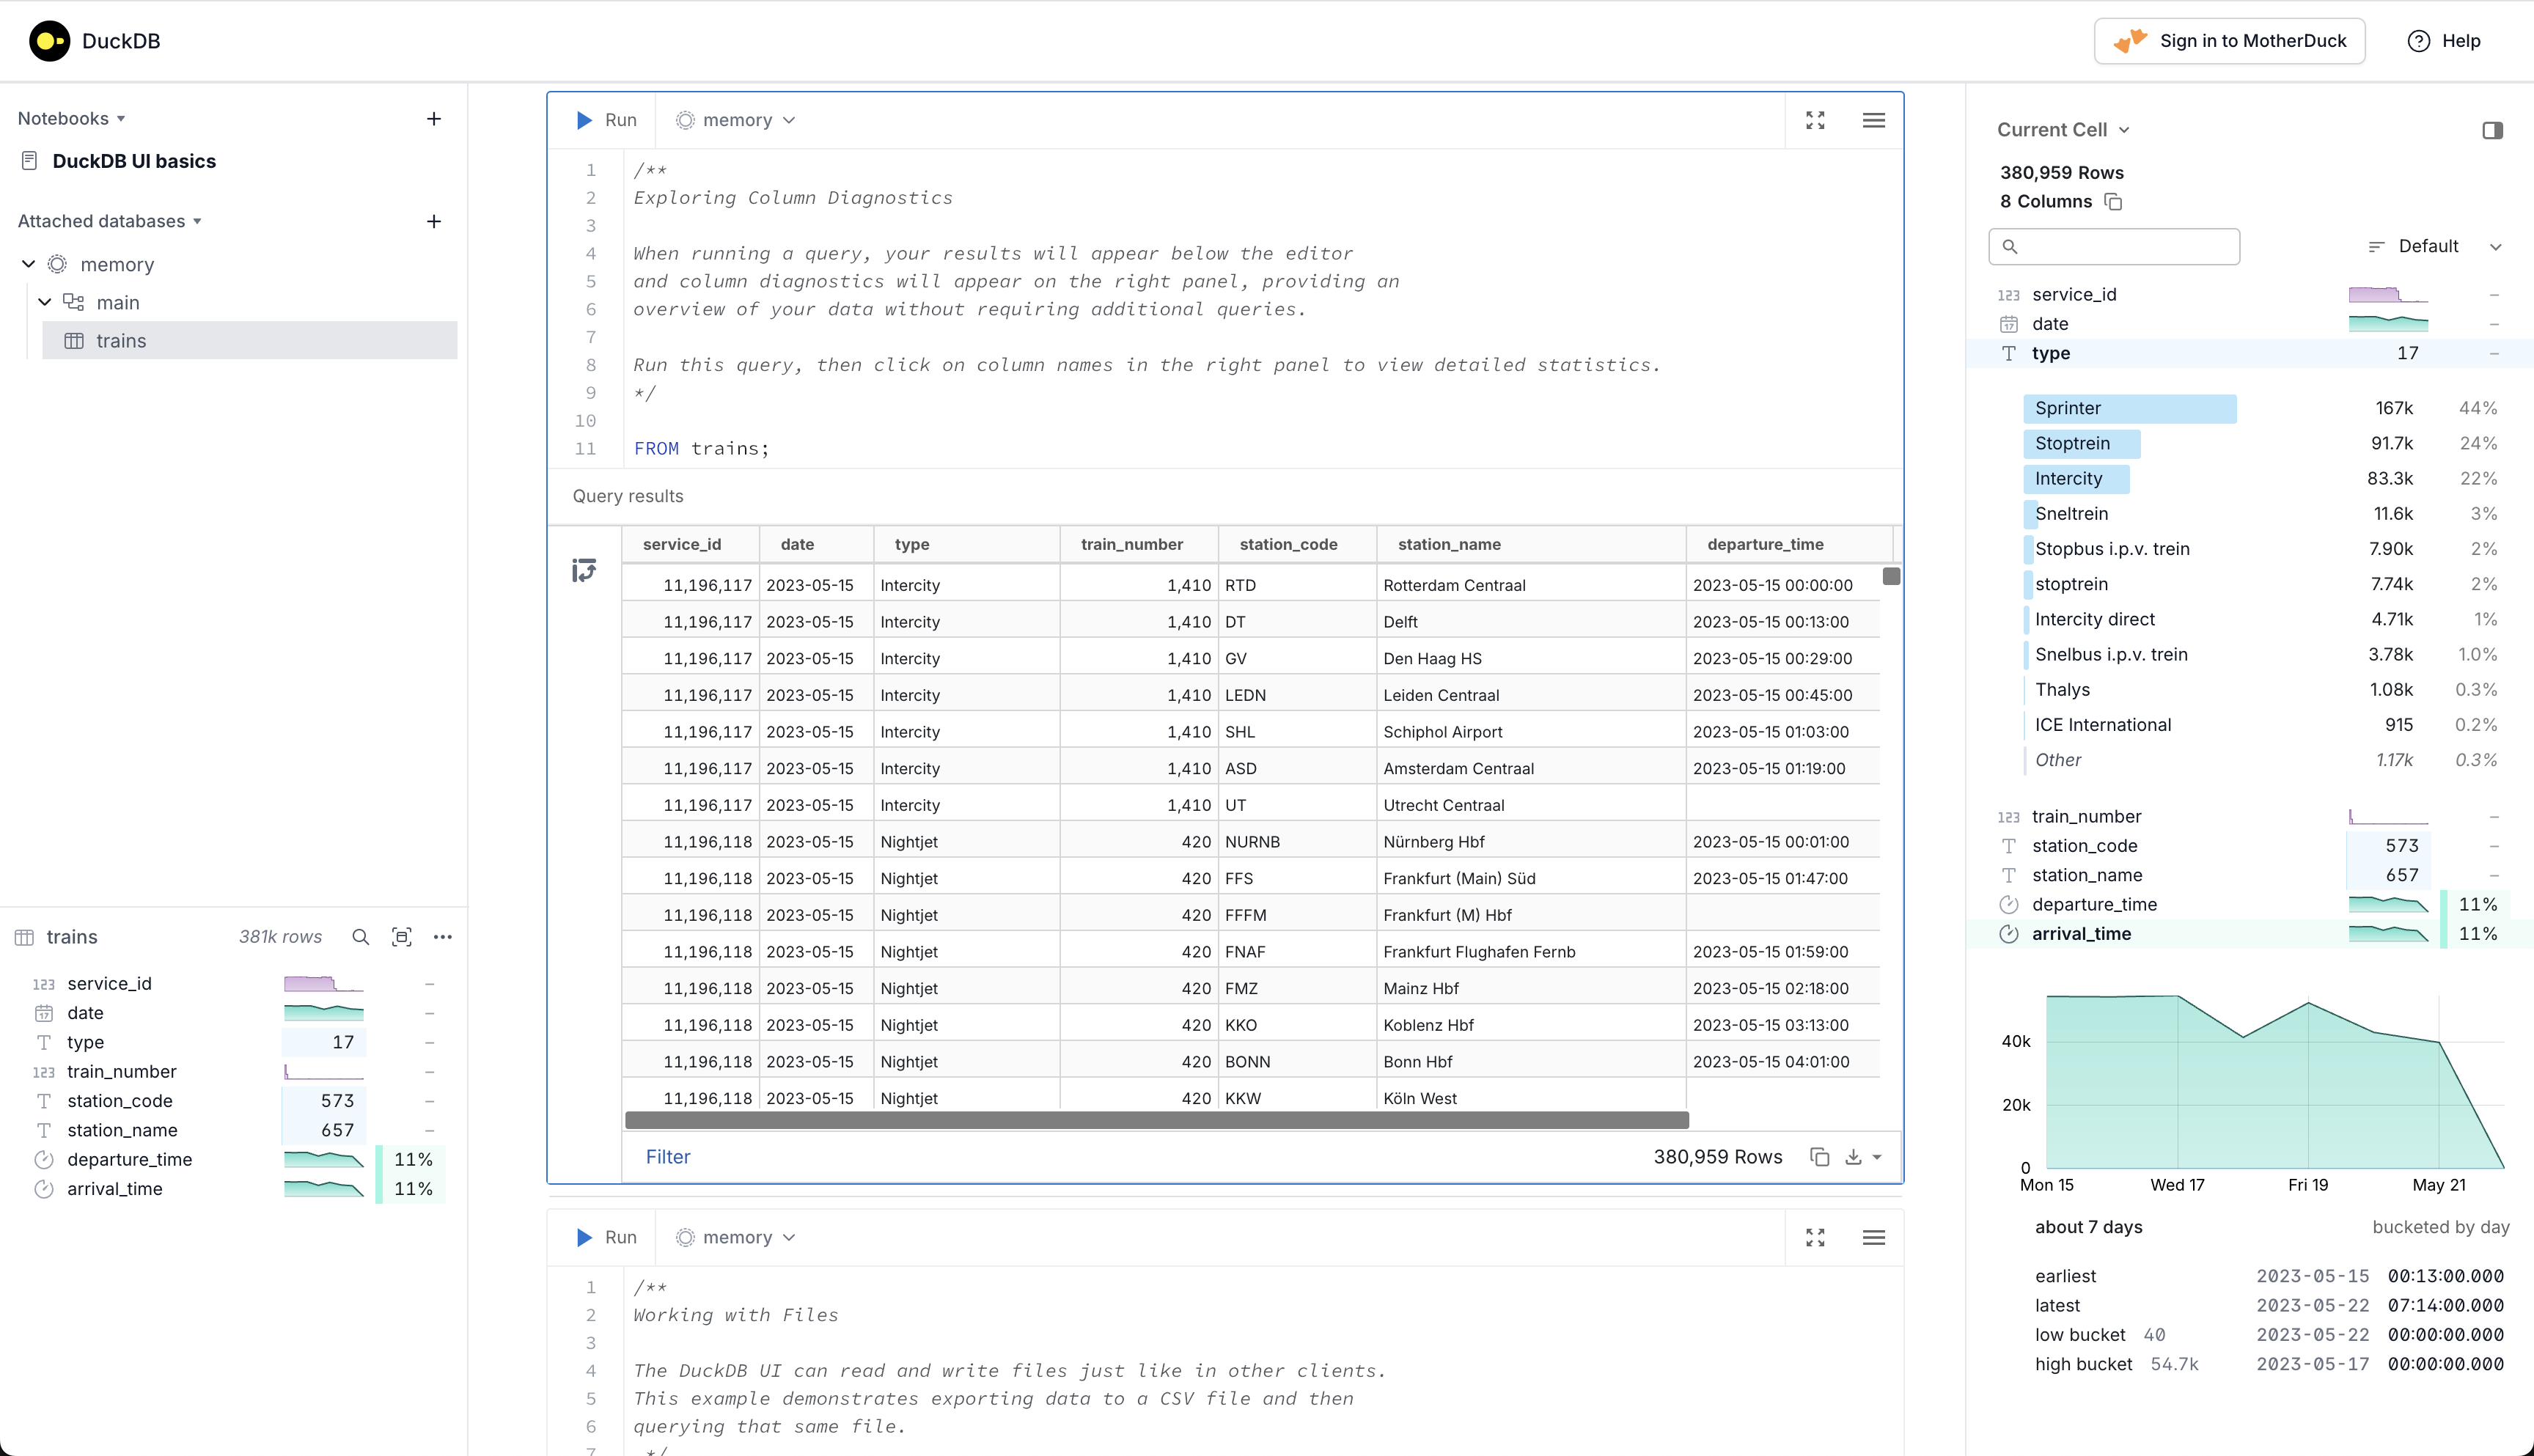Copy the result rows using the copy icon
Image resolution: width=2534 pixels, height=1456 pixels.
[1819, 1156]
